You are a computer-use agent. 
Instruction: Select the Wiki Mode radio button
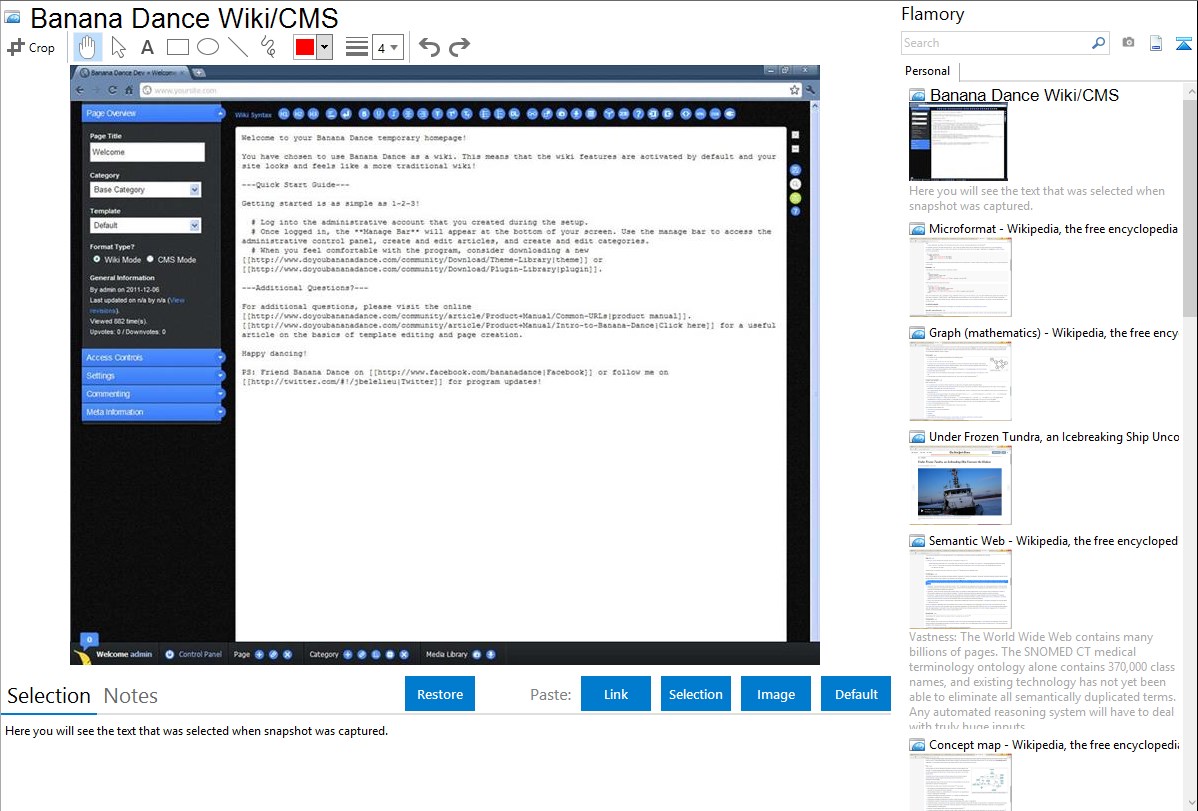[x=97, y=259]
